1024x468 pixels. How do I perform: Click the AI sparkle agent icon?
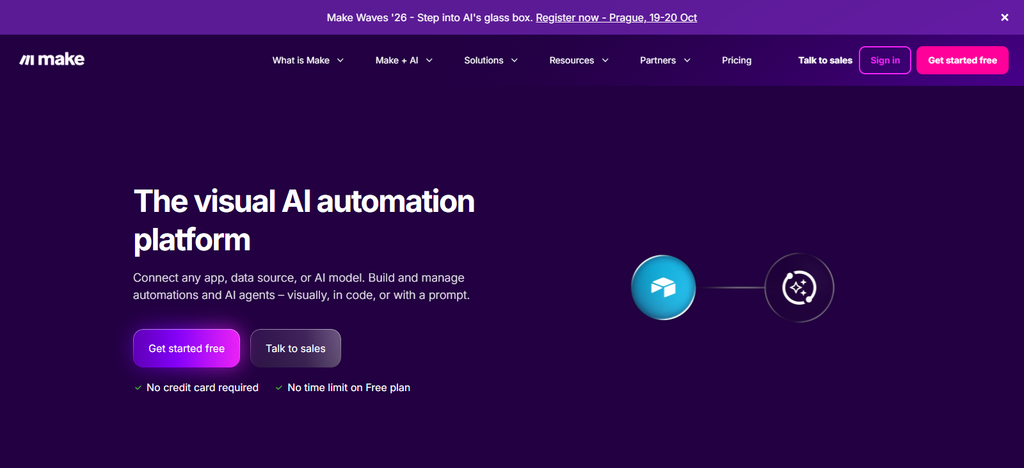799,287
